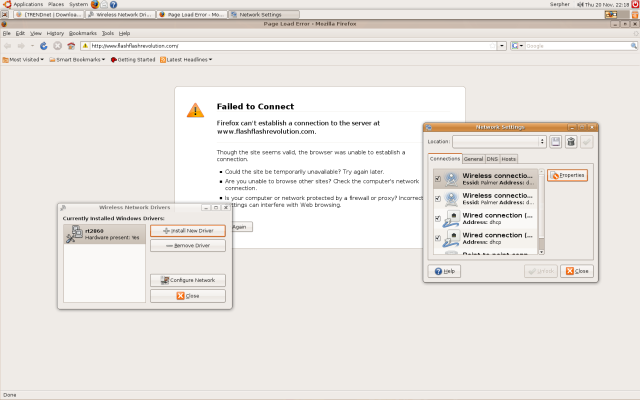
Task: Toggle the second Wired connection checkbox
Action: coord(438,238)
